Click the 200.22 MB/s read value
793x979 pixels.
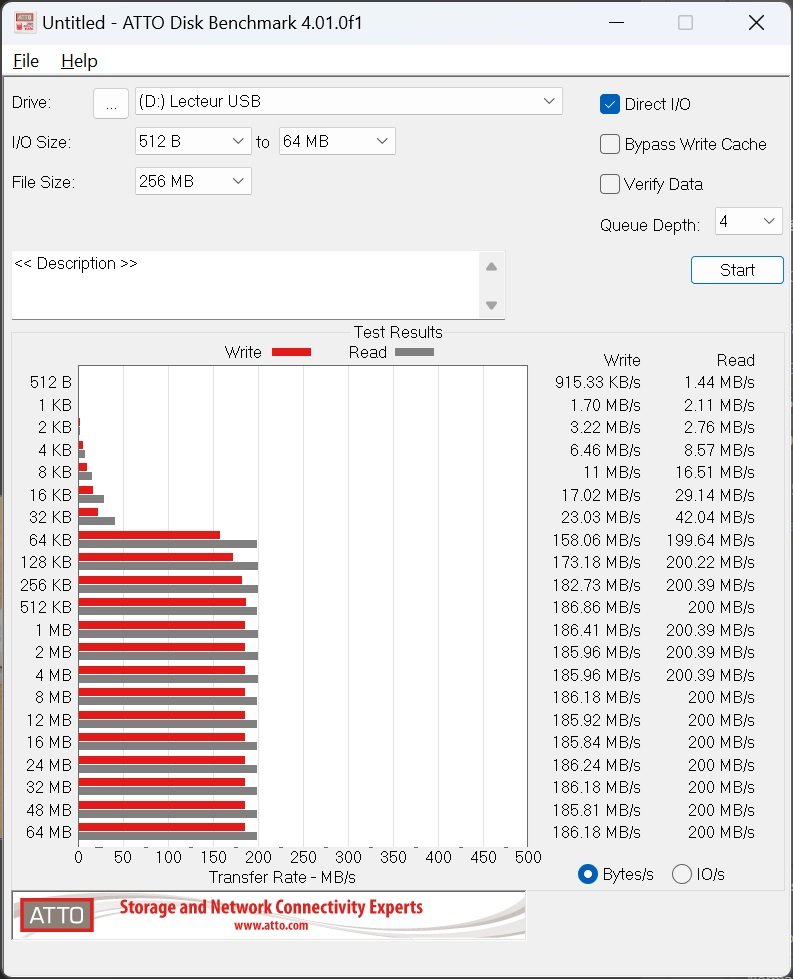click(x=711, y=563)
